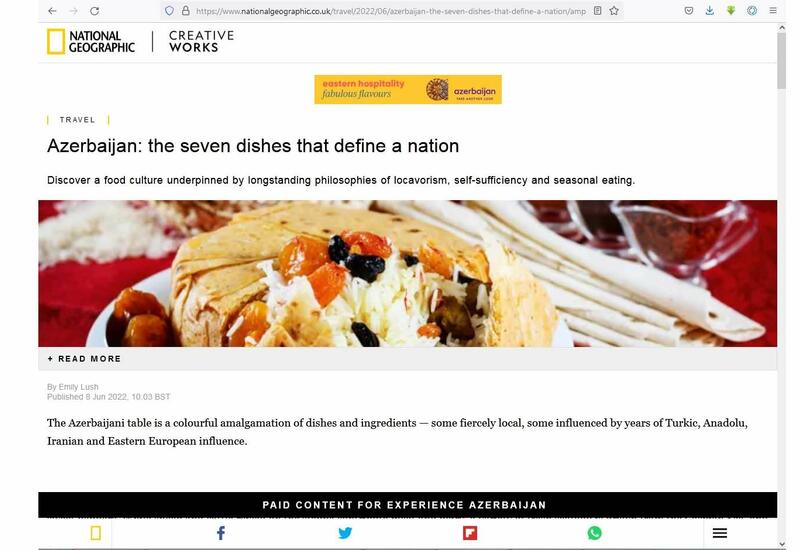
Task: Share article via Flipboard icon
Action: pyautogui.click(x=470, y=533)
